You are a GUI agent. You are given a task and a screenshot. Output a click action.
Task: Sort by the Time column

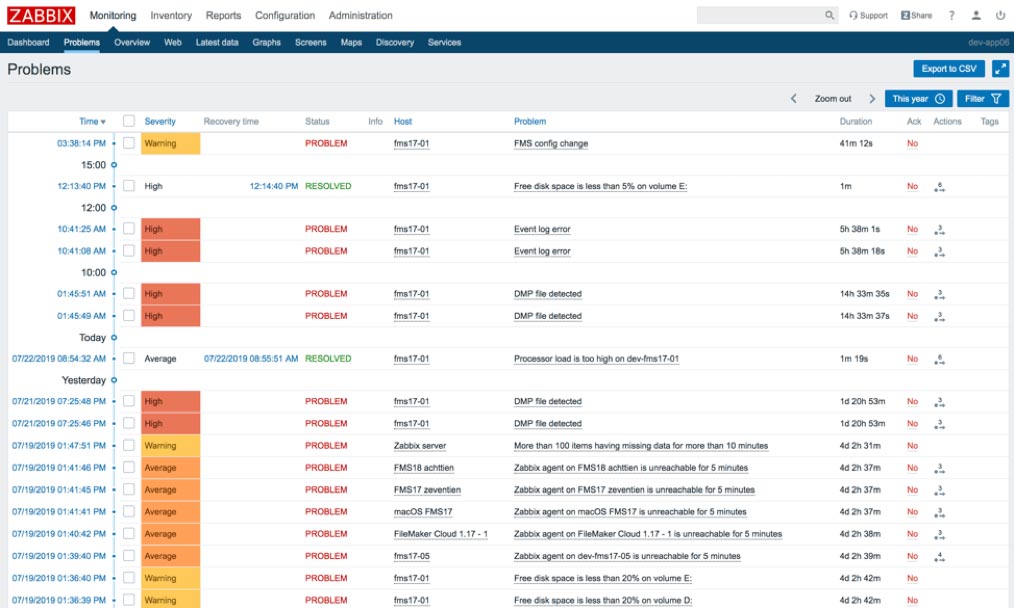coord(92,121)
